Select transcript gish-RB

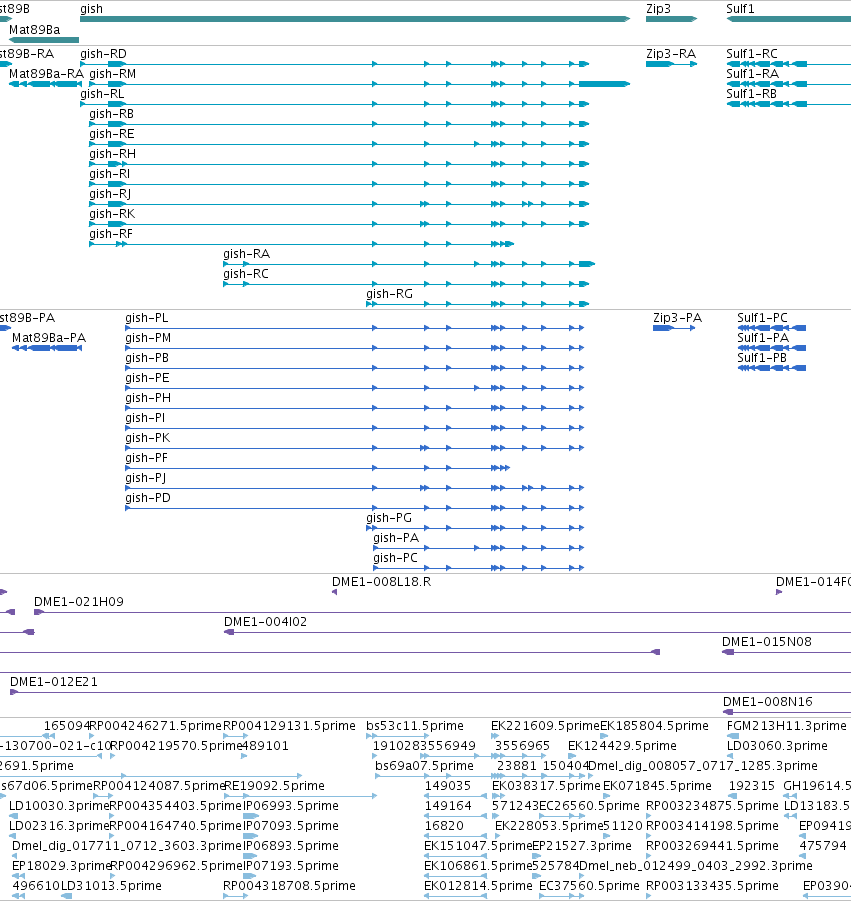click(339, 124)
